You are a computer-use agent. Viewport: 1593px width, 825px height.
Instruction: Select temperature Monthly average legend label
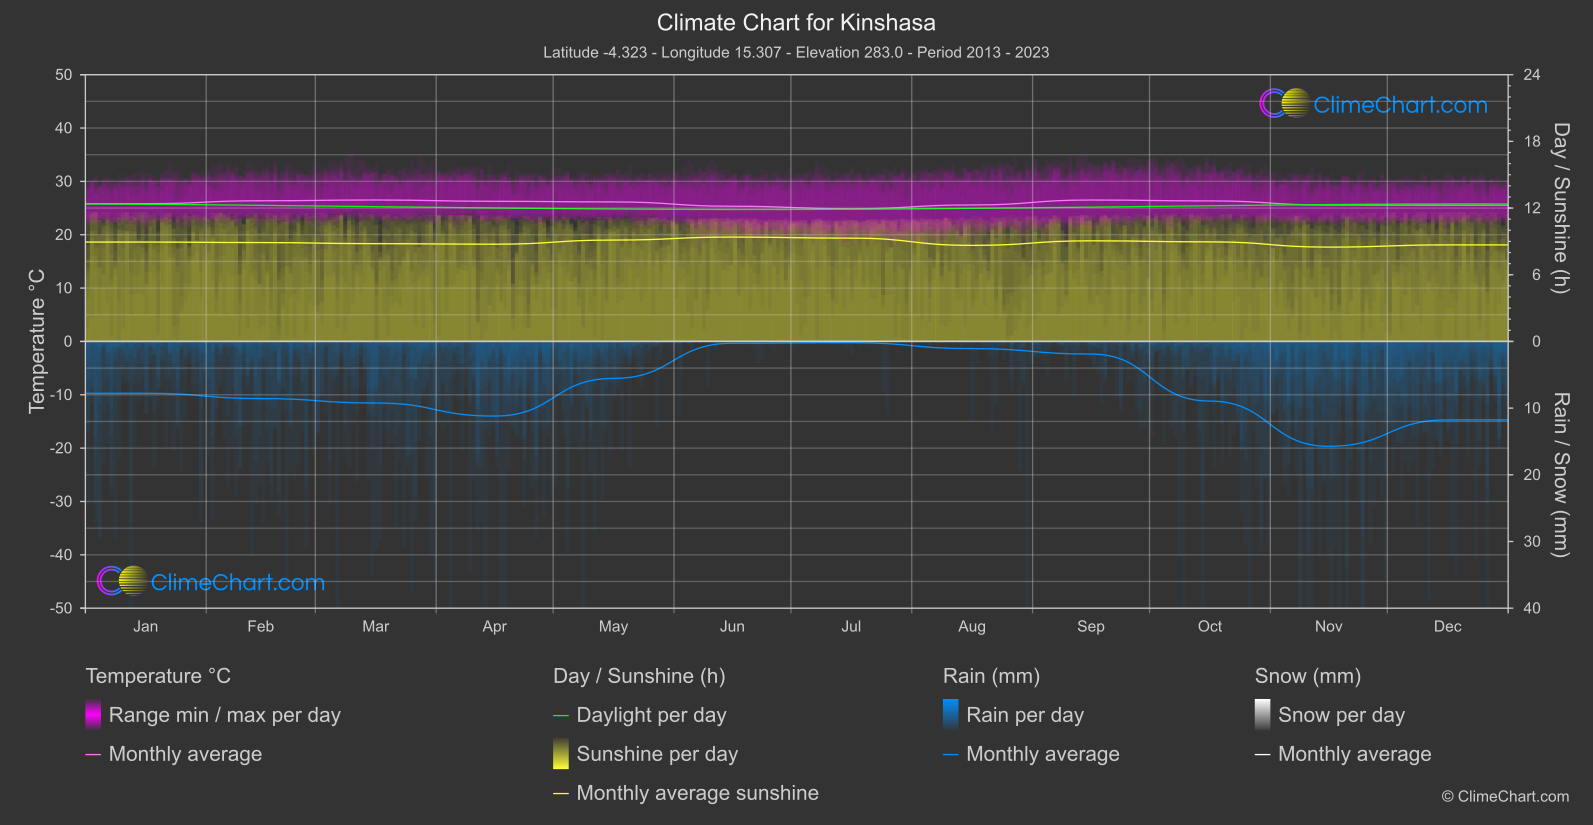(185, 754)
